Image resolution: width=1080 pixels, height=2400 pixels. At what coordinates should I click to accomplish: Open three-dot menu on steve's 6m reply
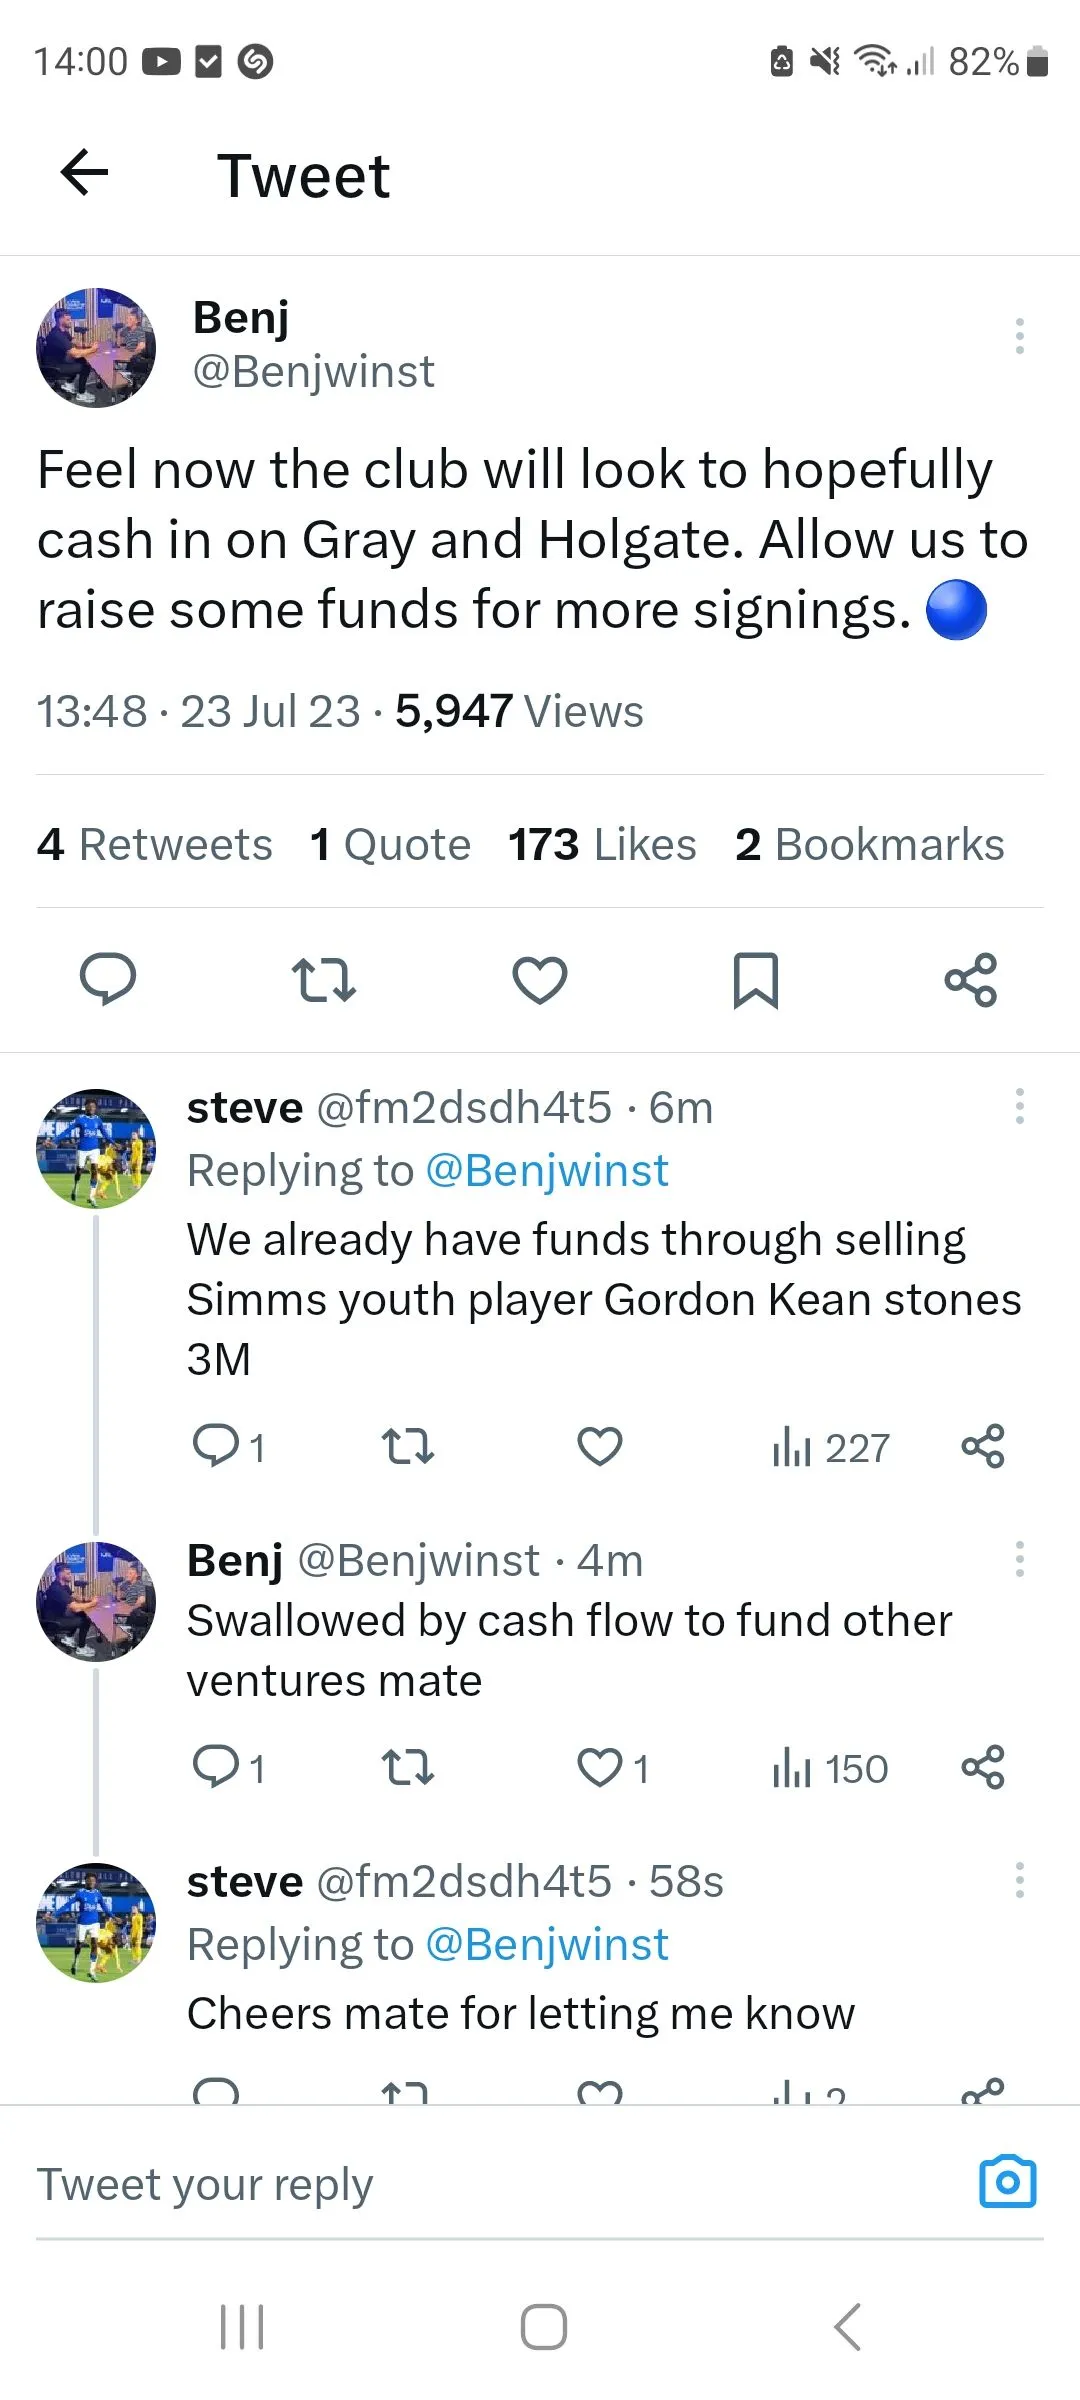pyautogui.click(x=1019, y=1106)
